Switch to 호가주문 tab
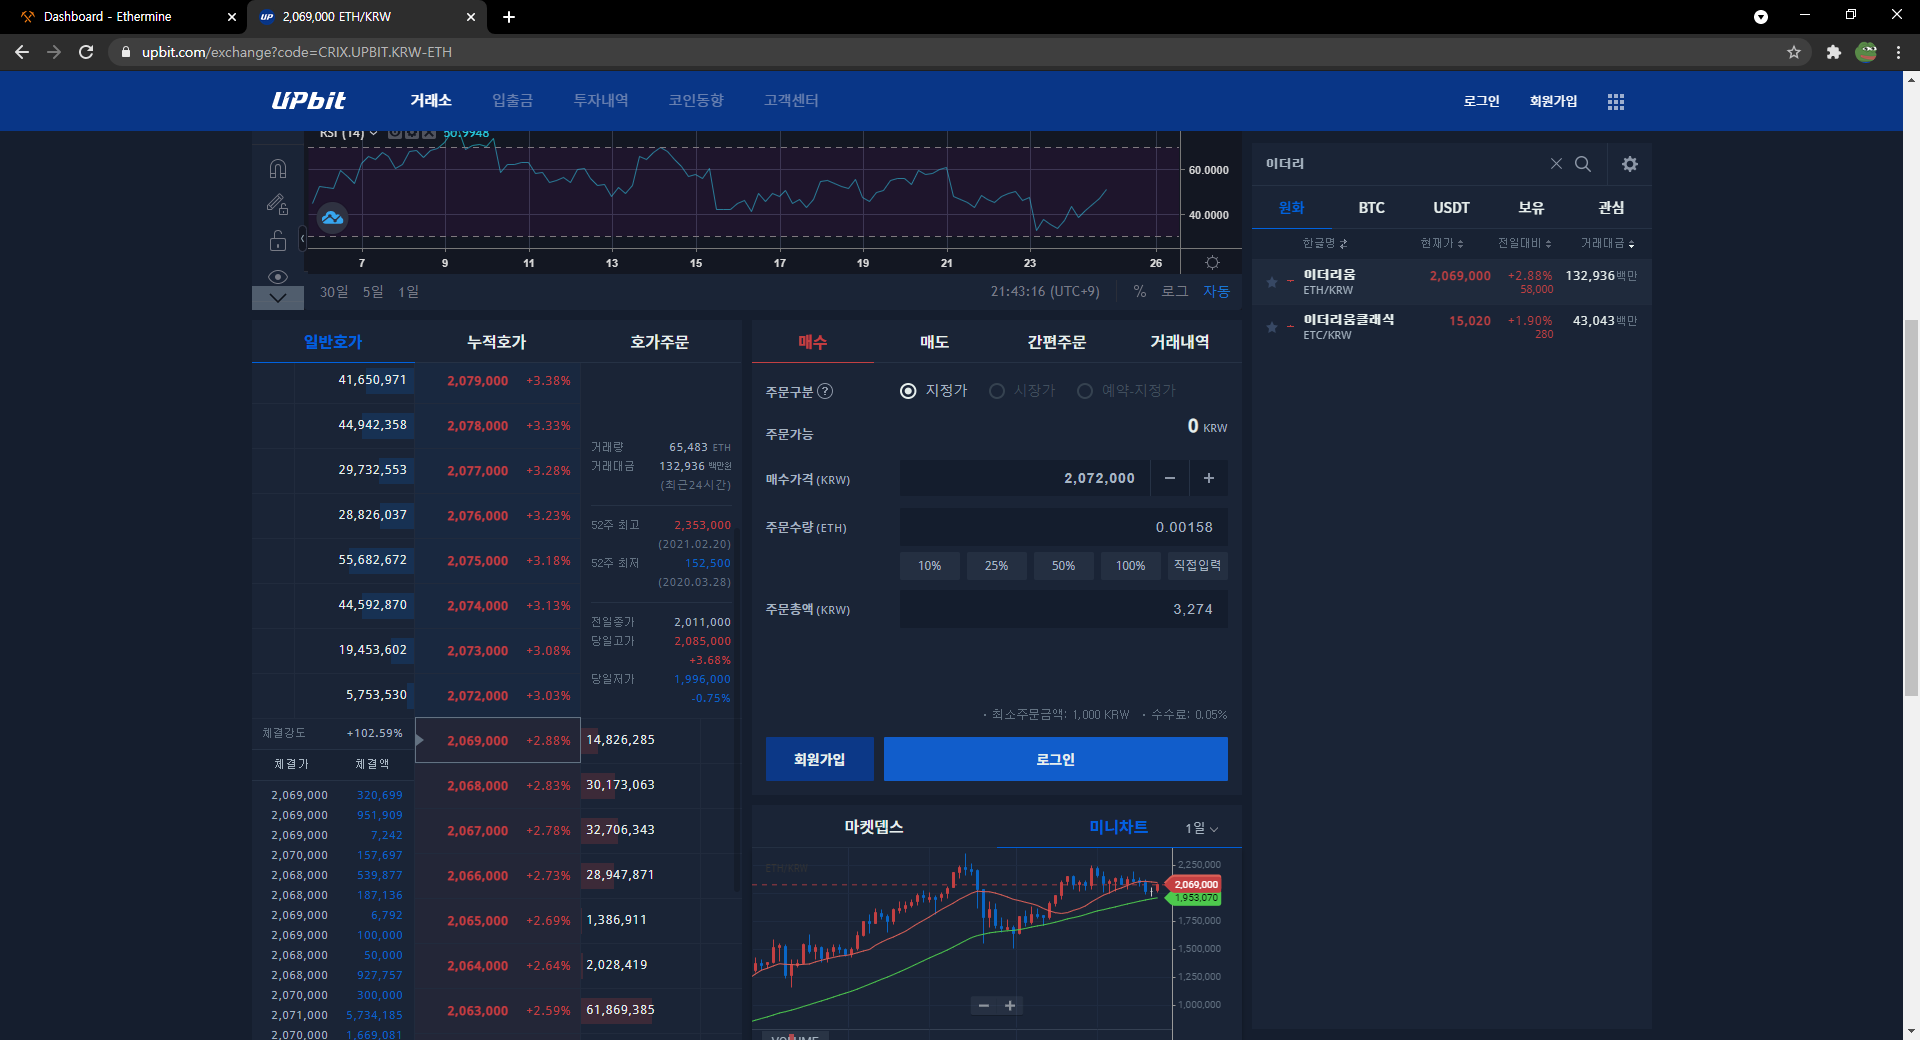The height and width of the screenshot is (1040, 1920). (660, 342)
